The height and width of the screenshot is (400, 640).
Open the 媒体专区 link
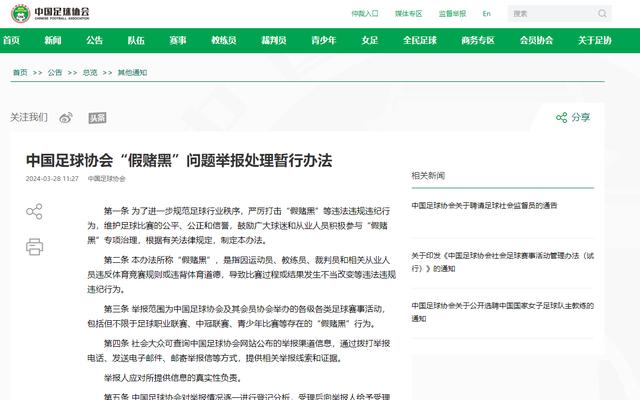point(408,14)
